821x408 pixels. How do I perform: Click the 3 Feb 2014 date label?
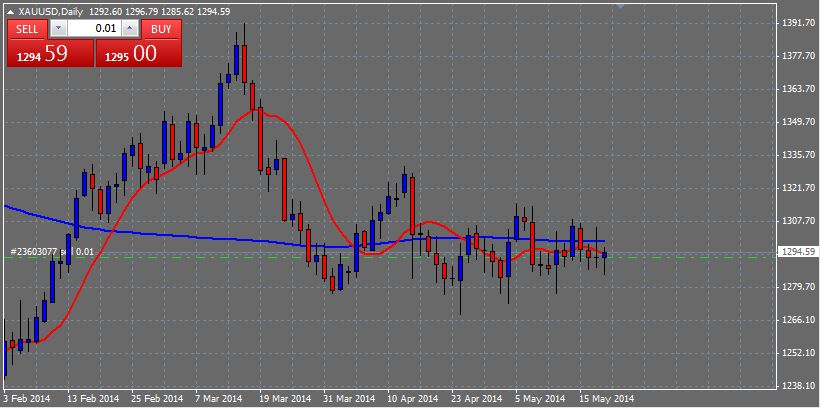tap(27, 399)
